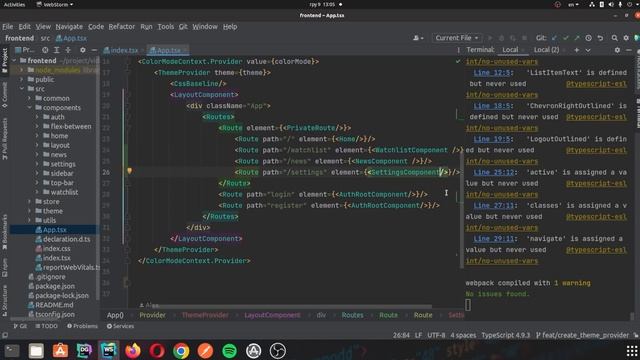Open TODO tool window
Image resolution: width=640 pixels, height=360 pixels.
(x=46, y=326)
